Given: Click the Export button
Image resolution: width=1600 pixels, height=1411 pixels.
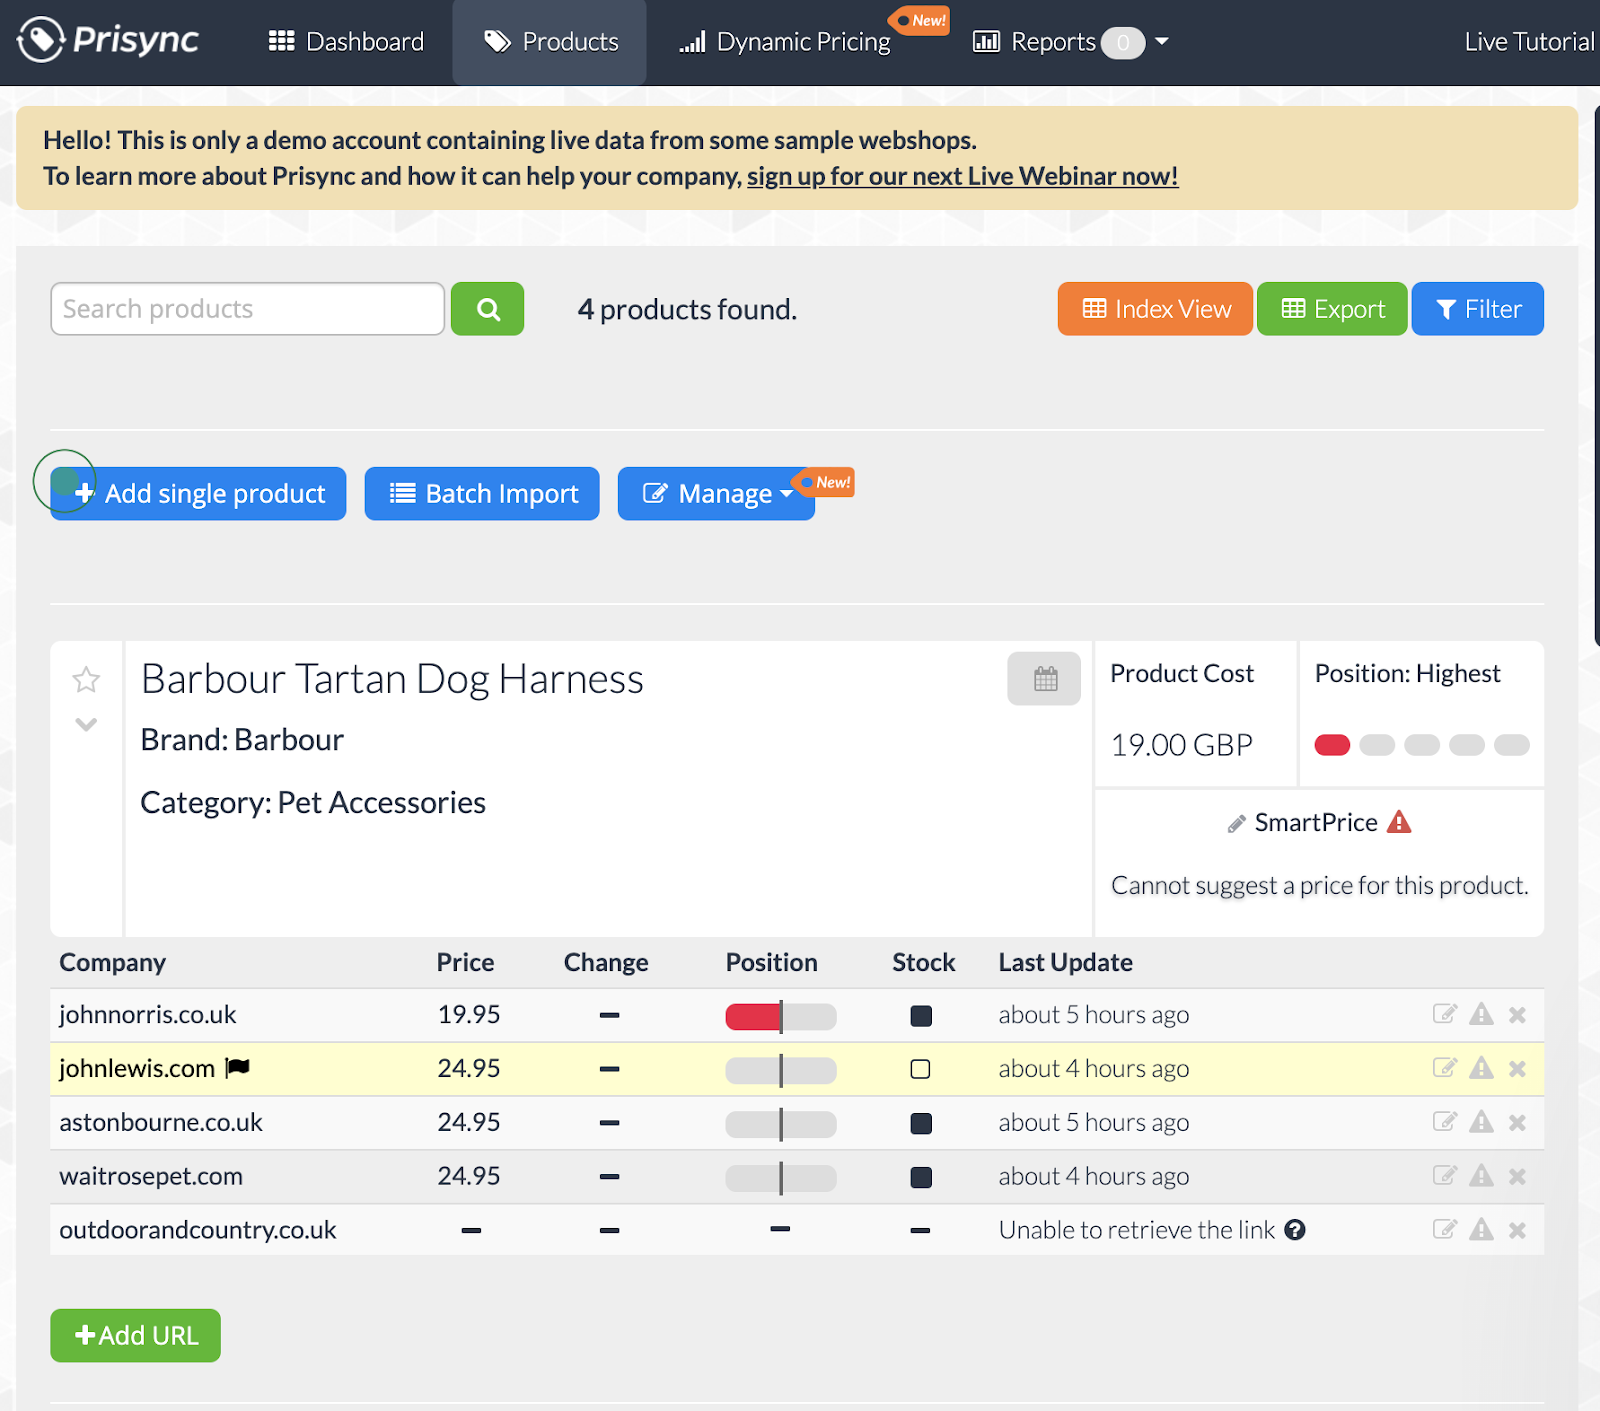Looking at the screenshot, I should 1332,309.
